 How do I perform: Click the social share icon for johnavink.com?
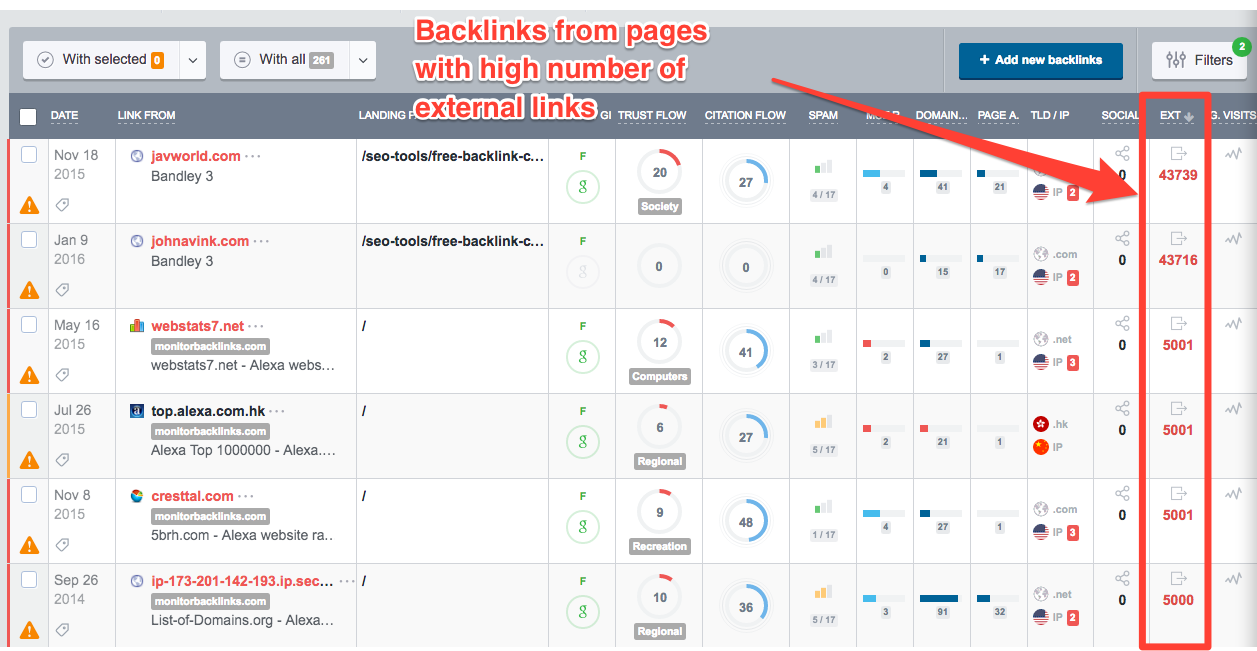pos(1122,239)
